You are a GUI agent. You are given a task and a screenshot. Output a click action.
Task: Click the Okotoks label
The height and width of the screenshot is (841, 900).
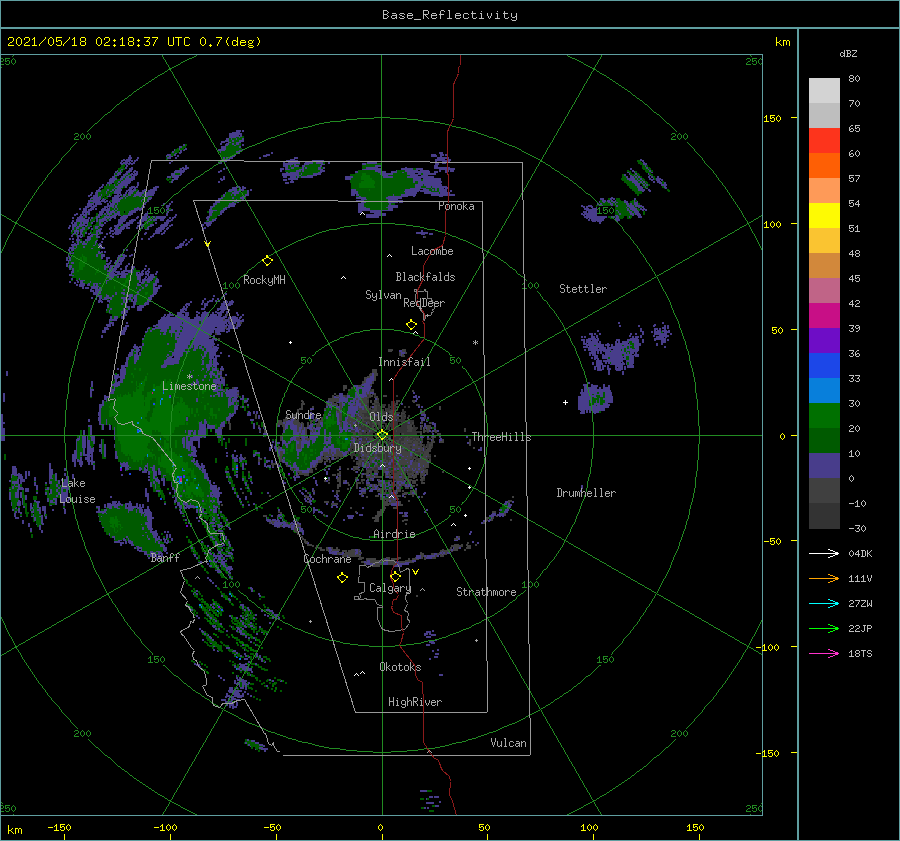pos(400,667)
